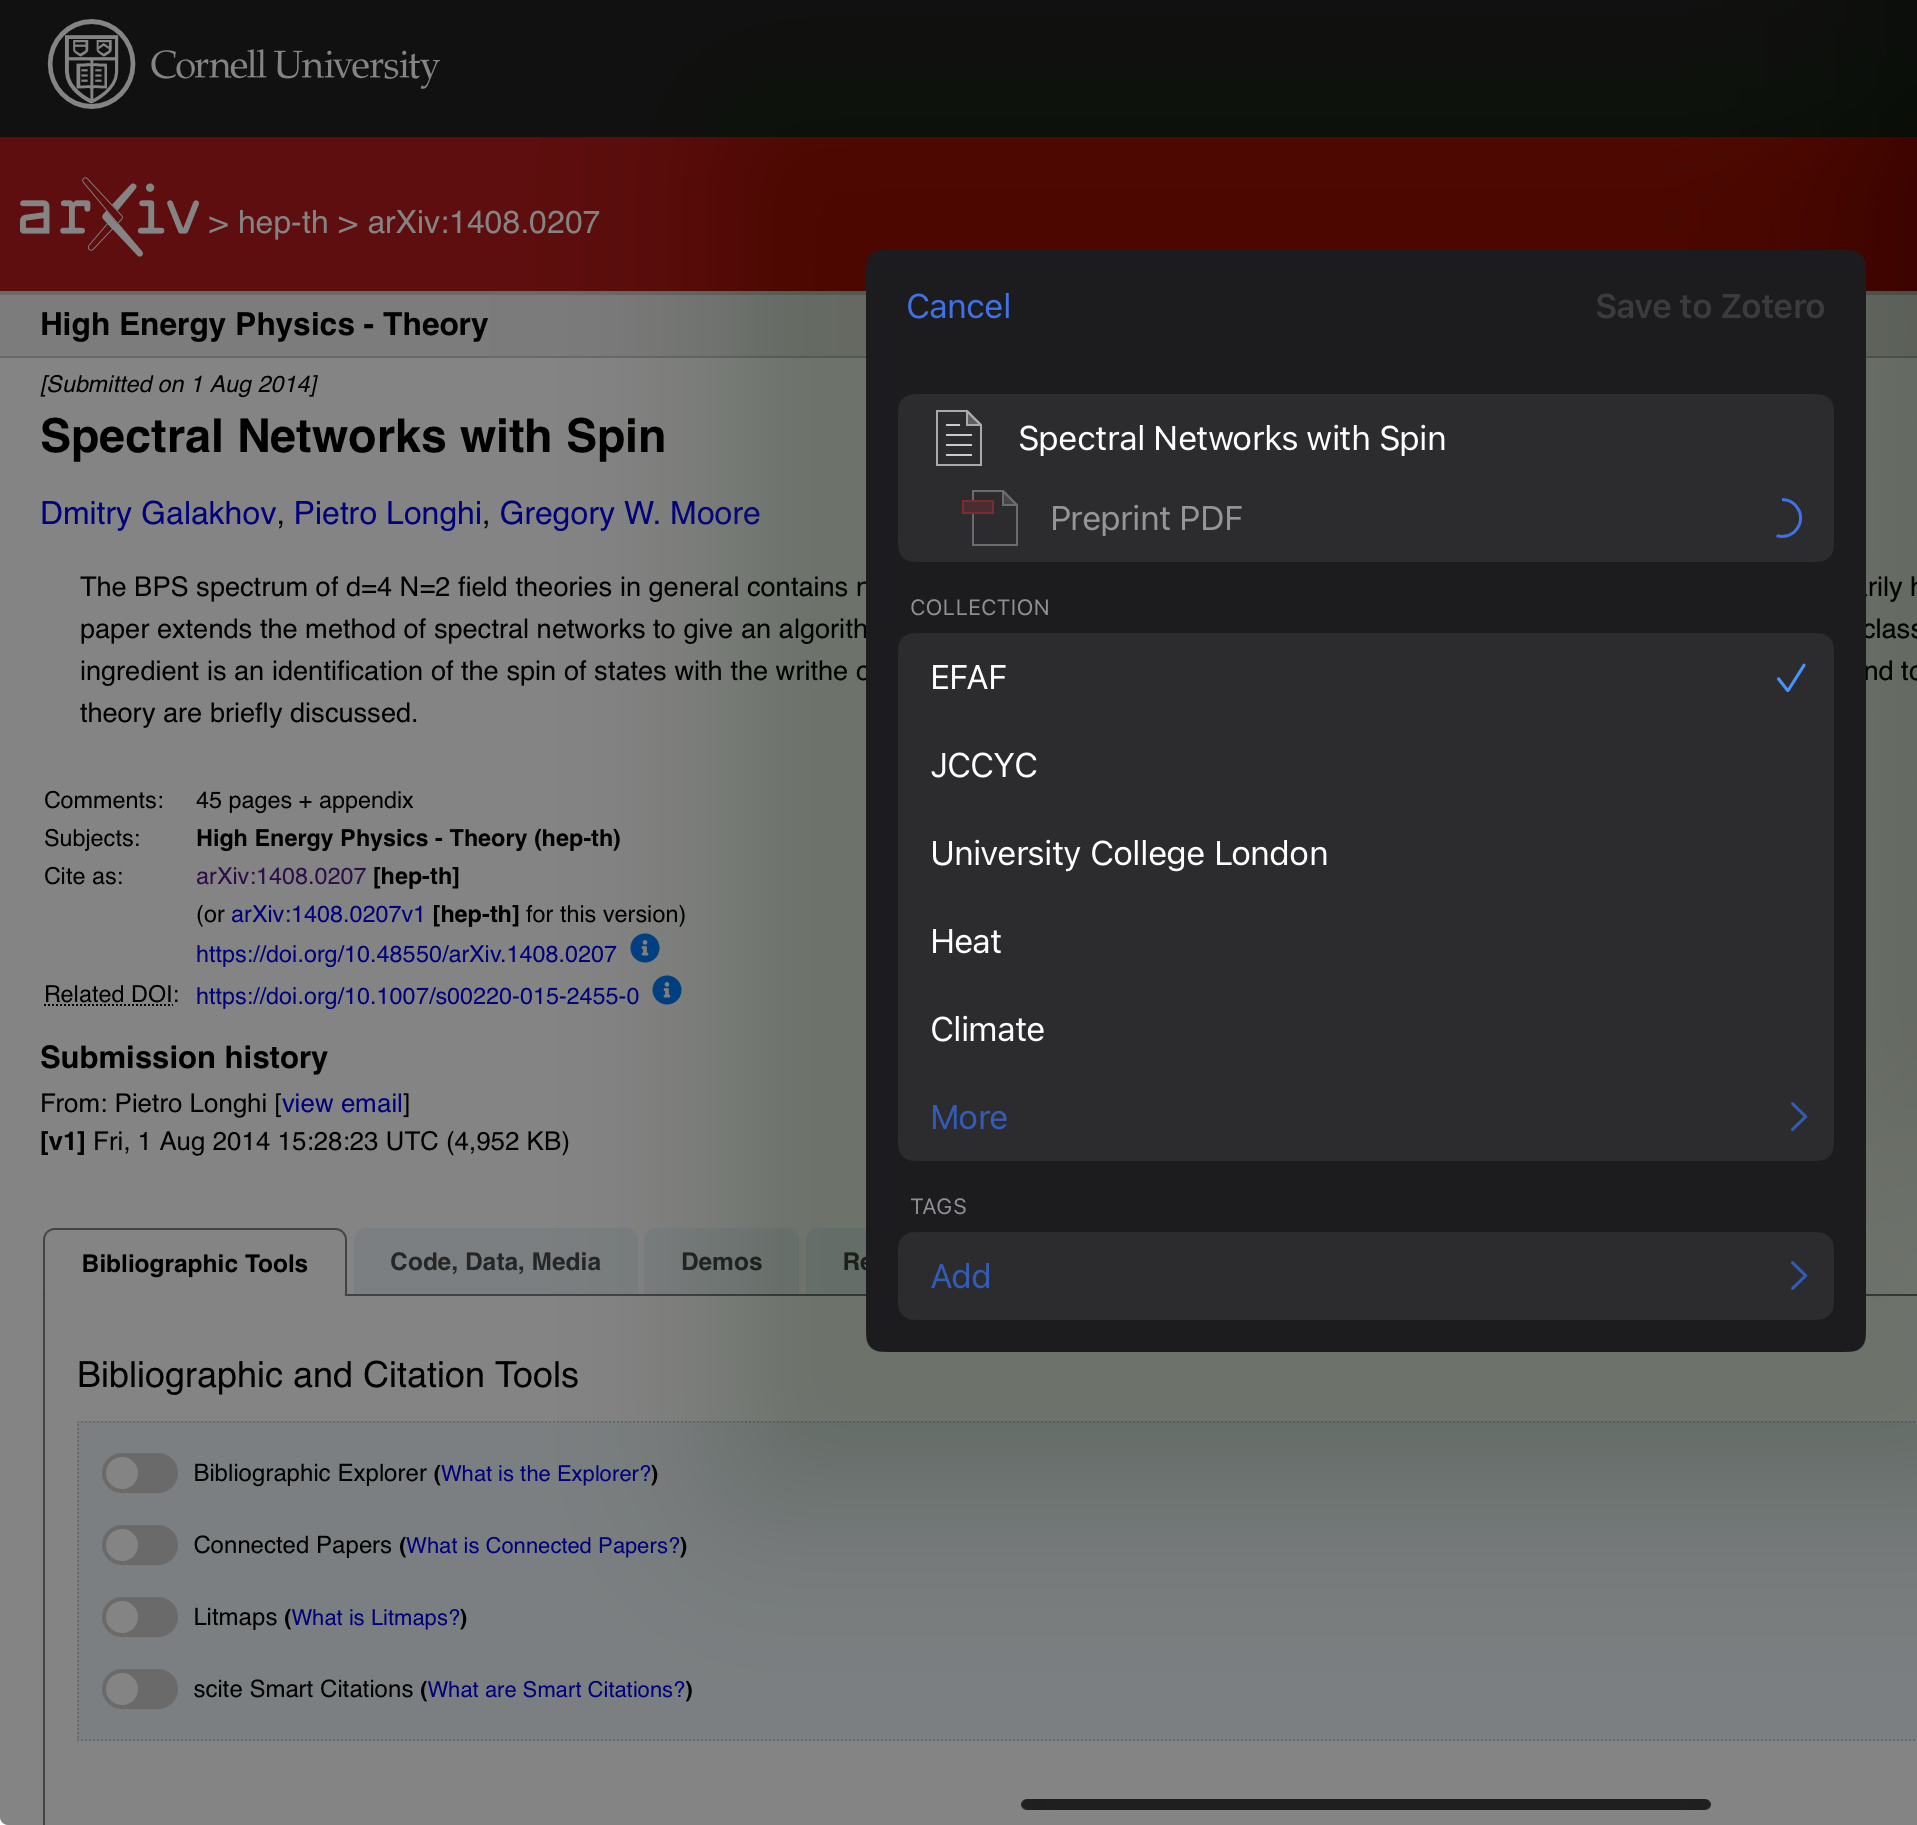Click the document icon beside Spectral Networks title
The height and width of the screenshot is (1825, 1917).
tap(958, 438)
